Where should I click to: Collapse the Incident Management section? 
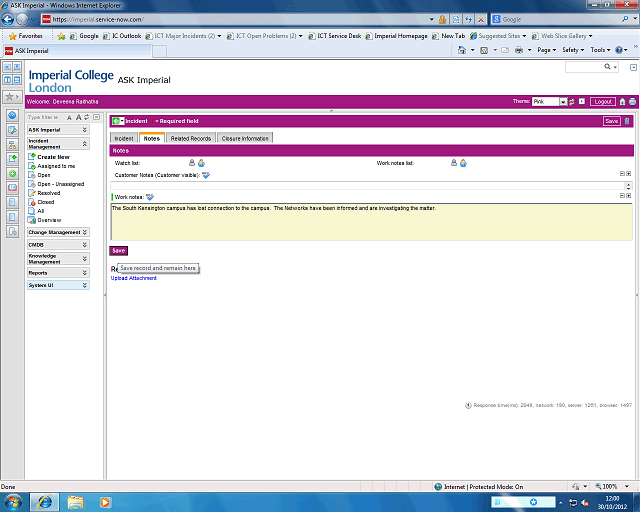[x=84, y=144]
